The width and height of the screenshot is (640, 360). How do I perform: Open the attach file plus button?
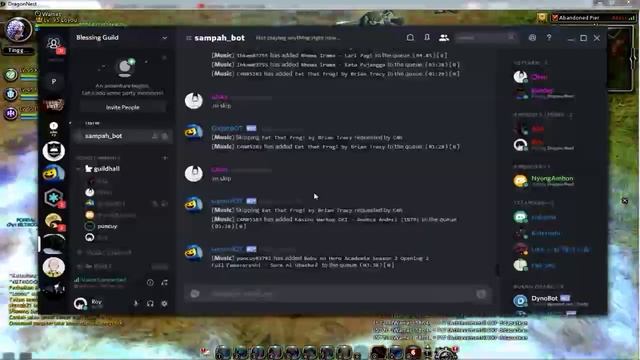coord(195,294)
